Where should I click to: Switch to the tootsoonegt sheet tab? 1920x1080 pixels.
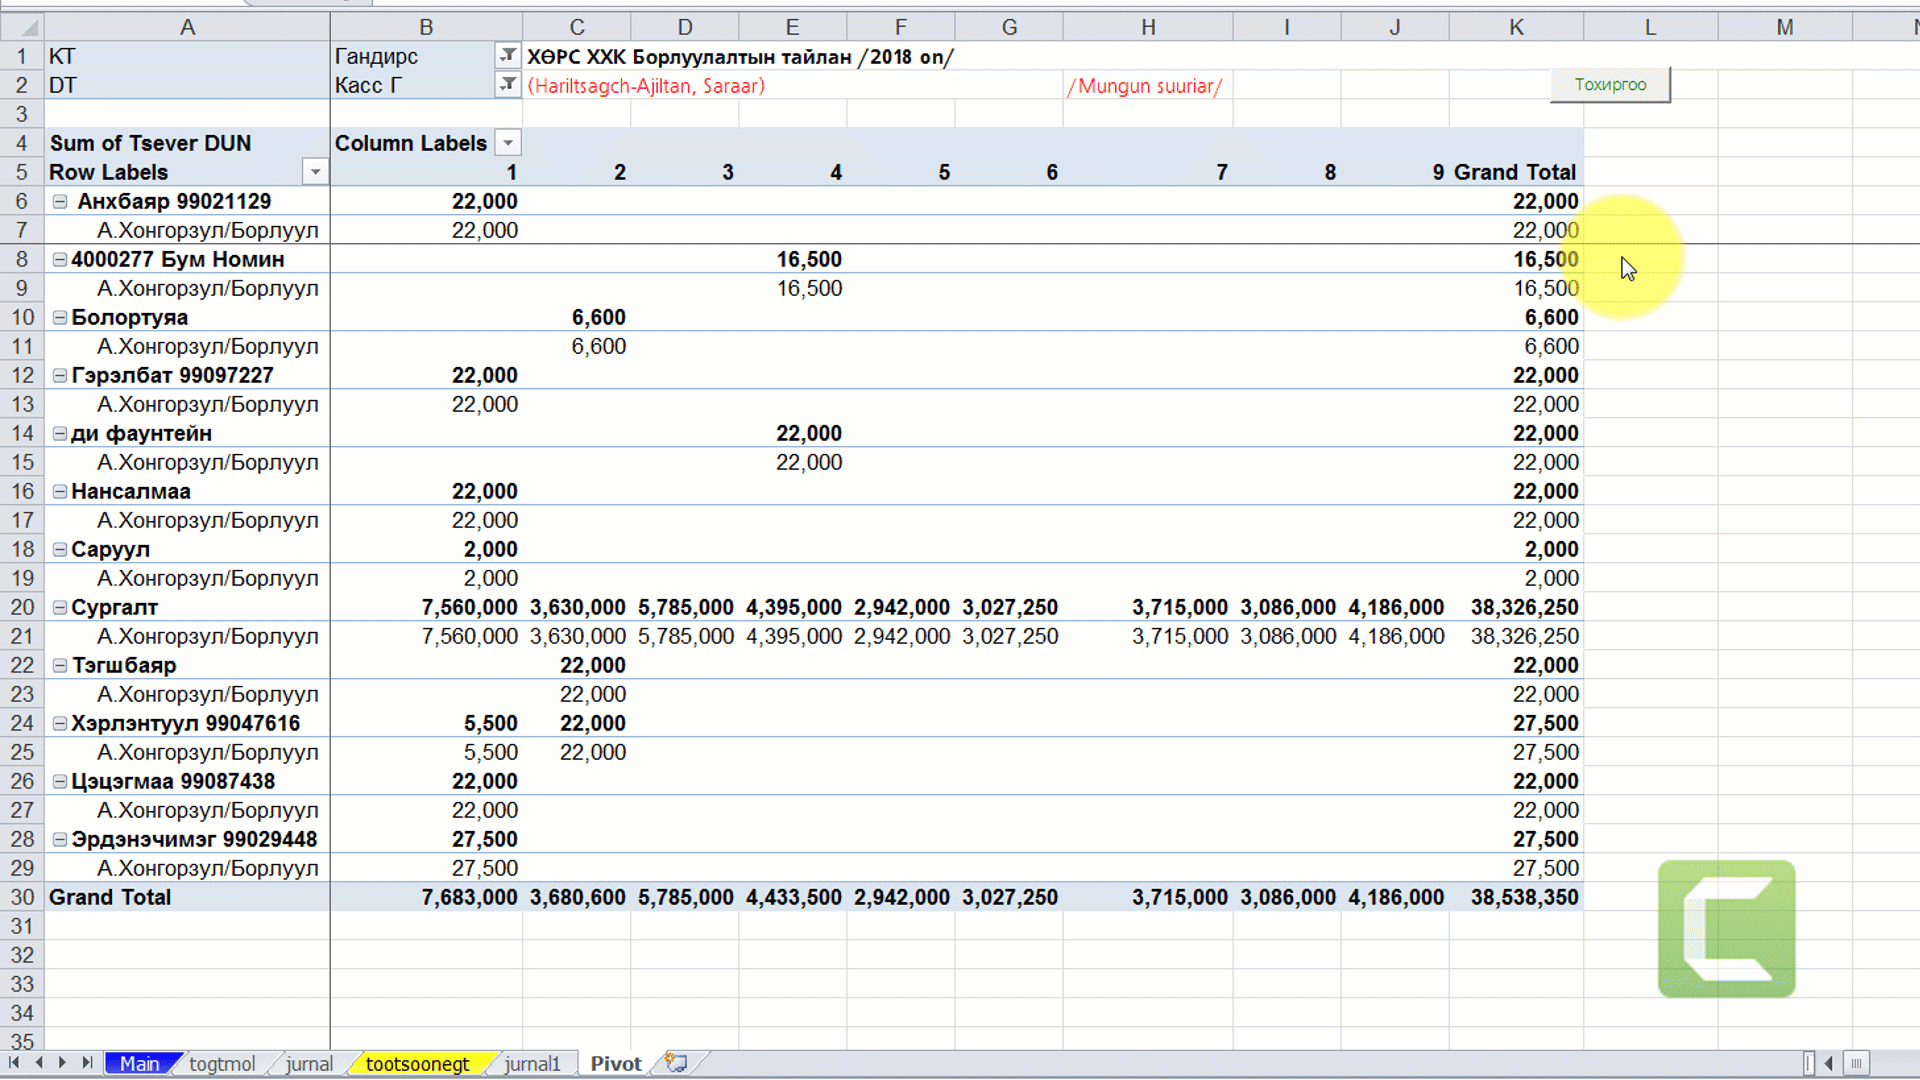tap(417, 1064)
